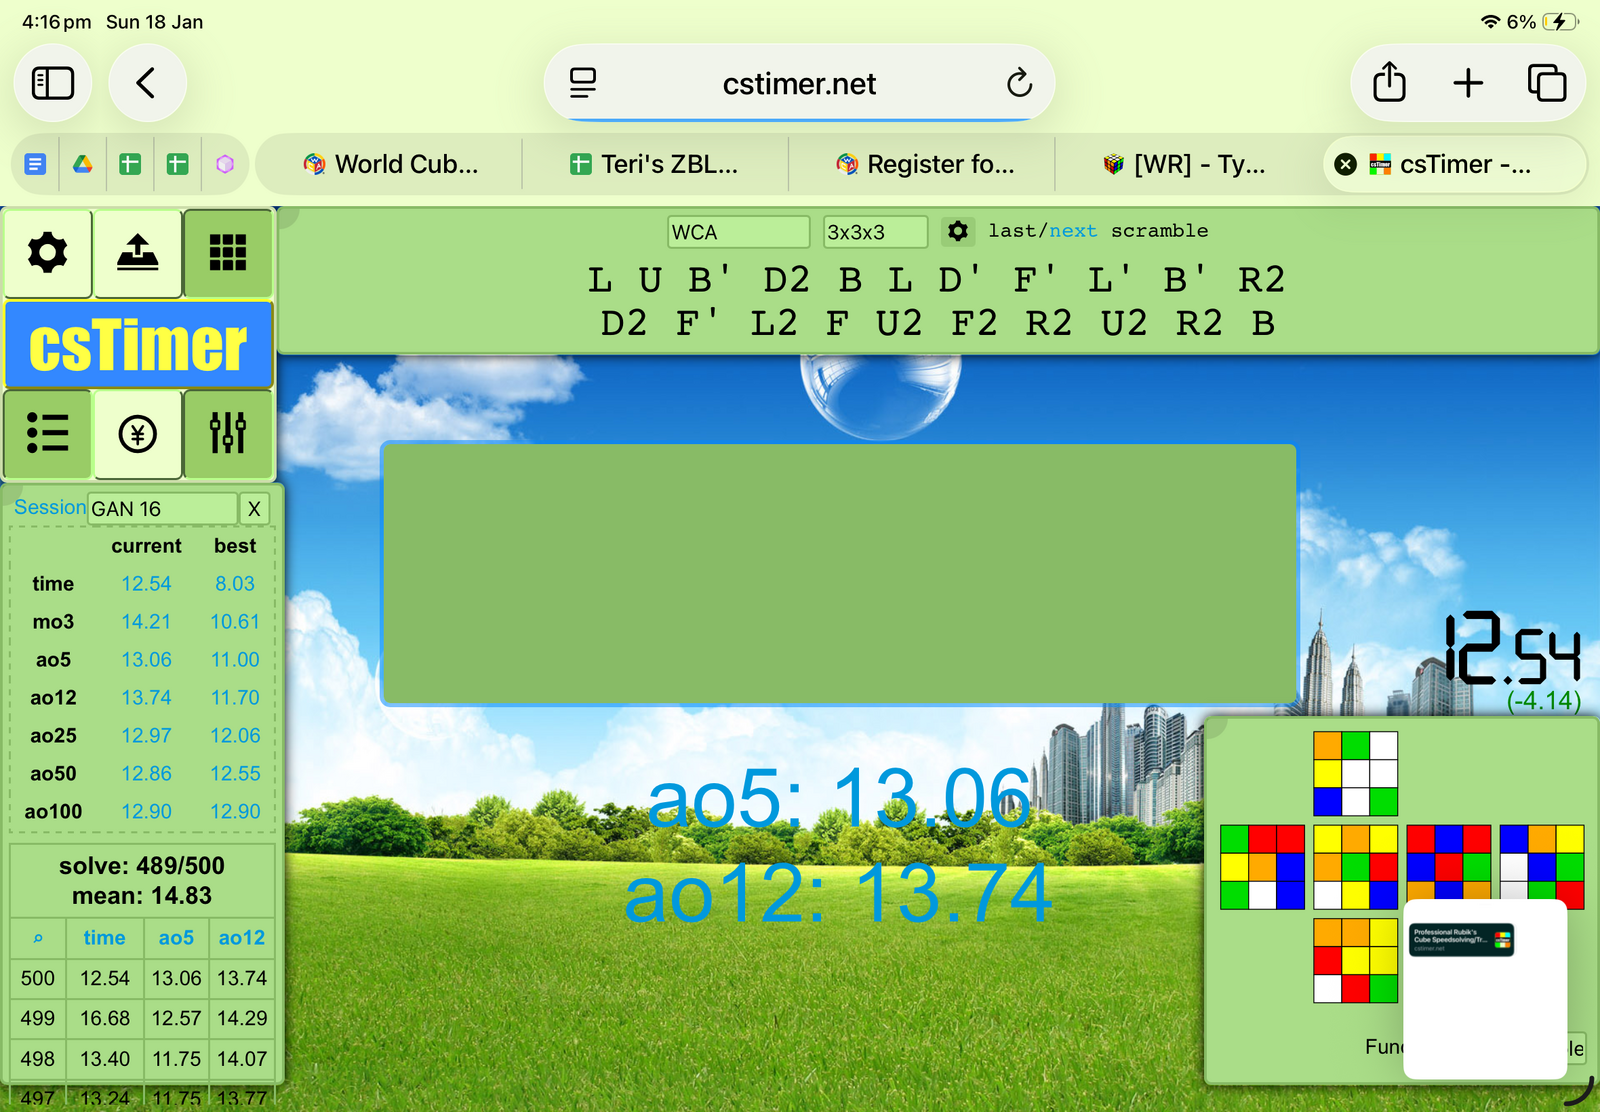
Task: Open the session GAN 16 selector
Action: coord(162,509)
